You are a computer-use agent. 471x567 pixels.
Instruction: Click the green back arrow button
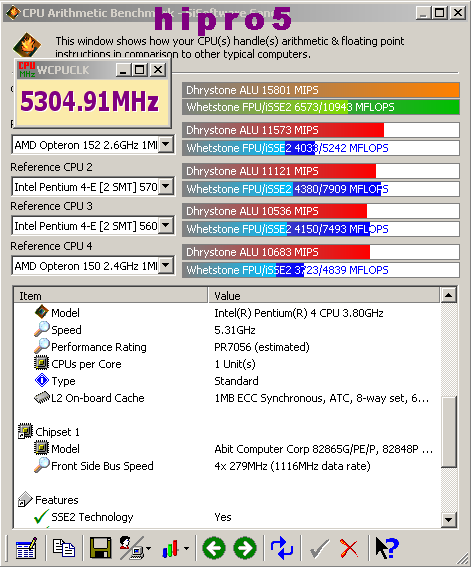point(214,548)
